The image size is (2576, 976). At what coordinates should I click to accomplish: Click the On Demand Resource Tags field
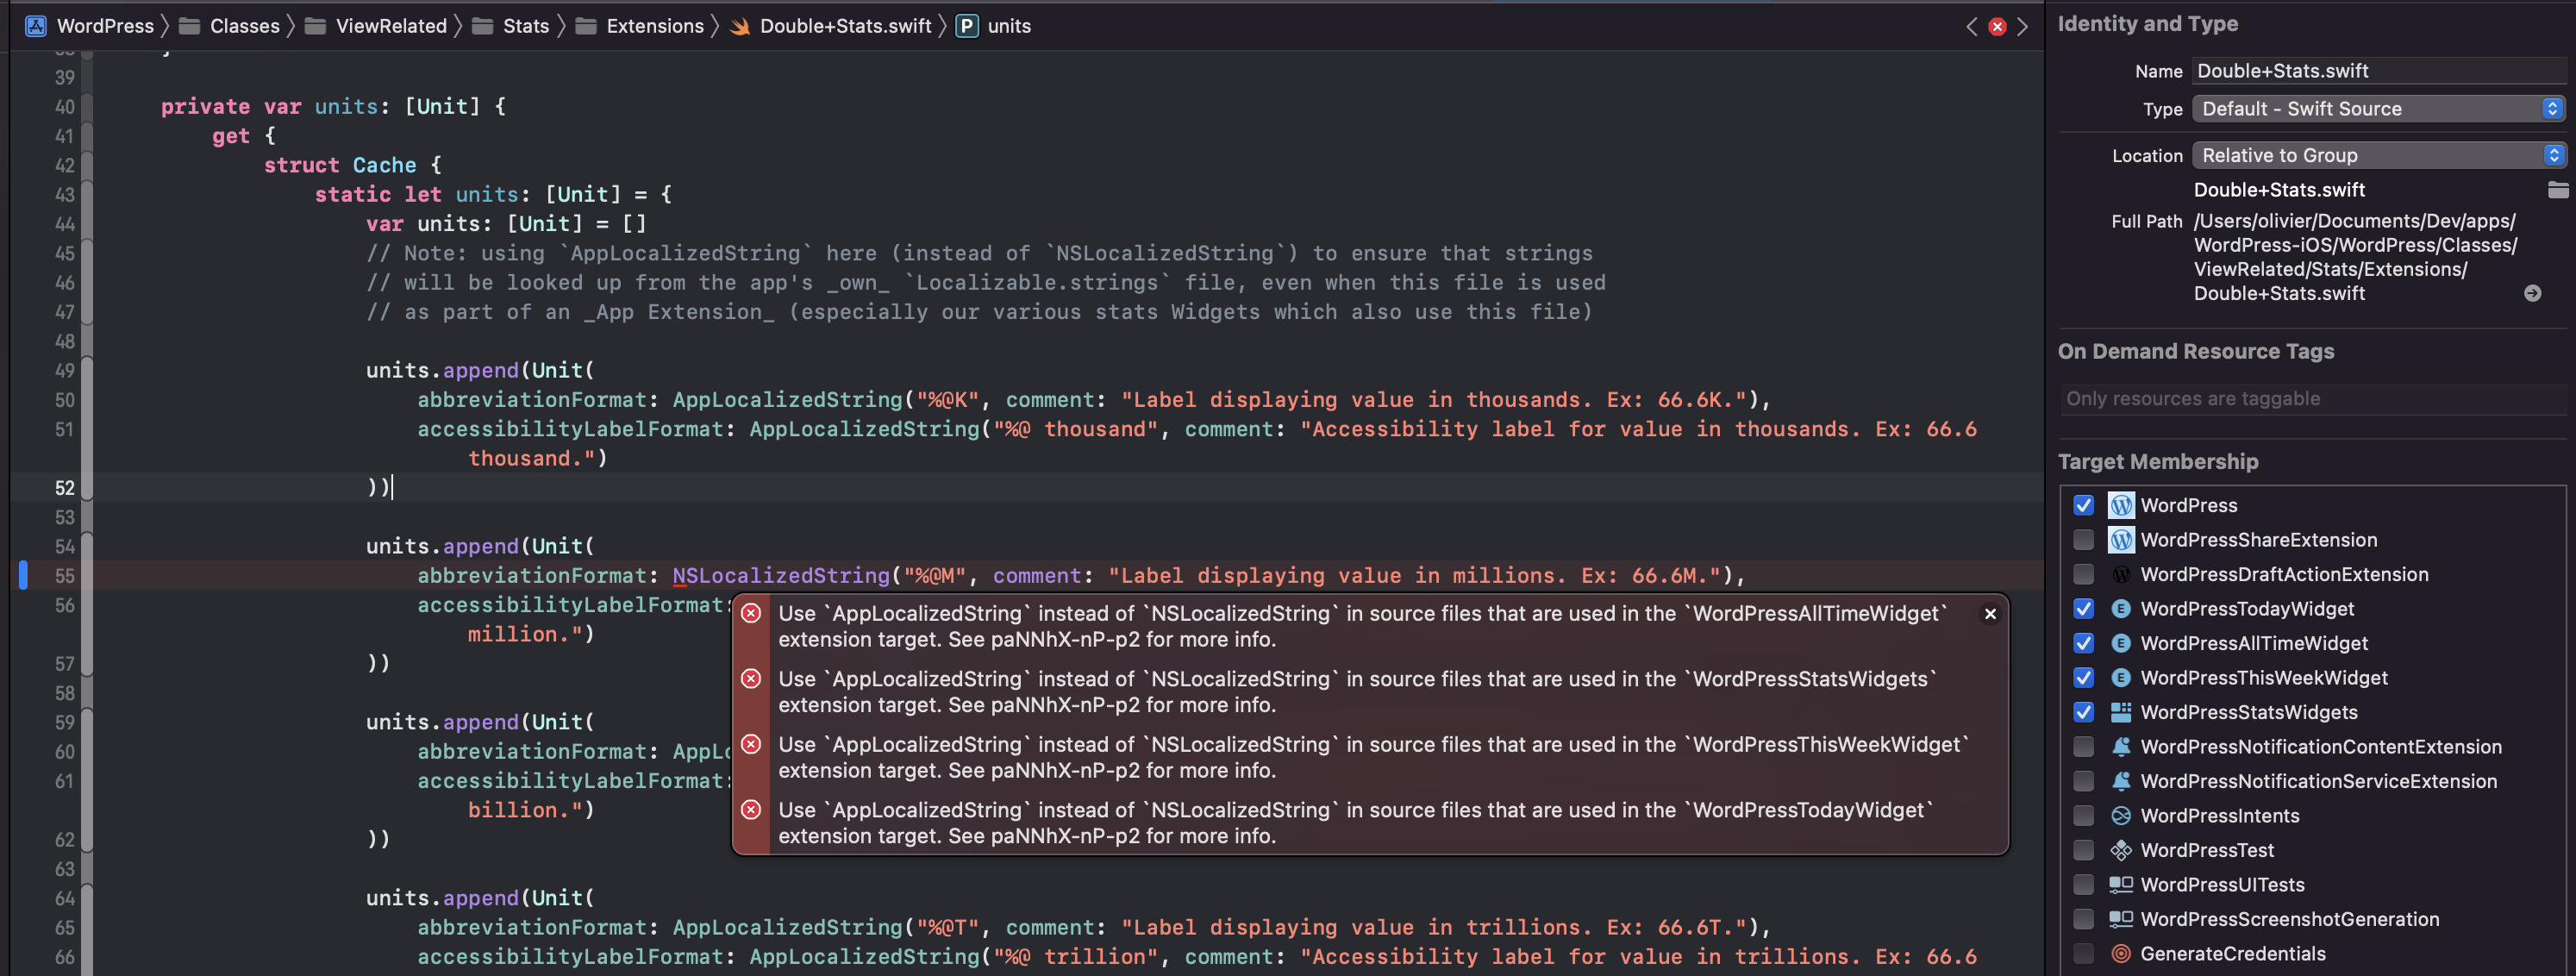2312,399
